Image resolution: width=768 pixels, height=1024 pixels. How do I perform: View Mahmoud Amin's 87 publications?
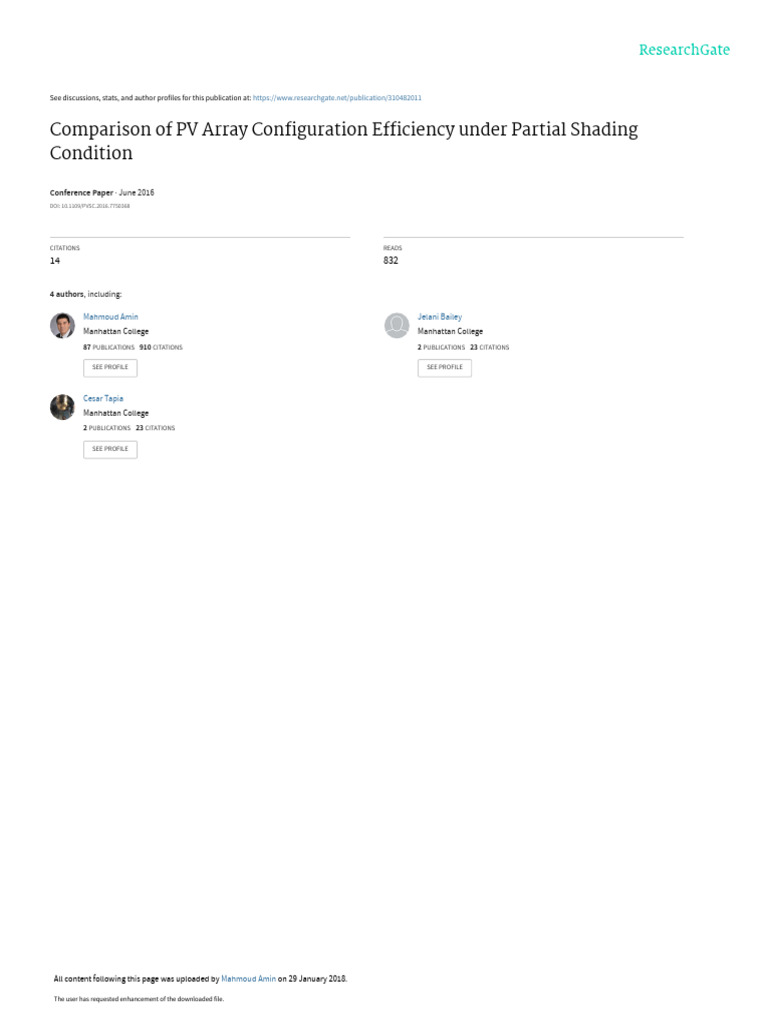(109, 347)
